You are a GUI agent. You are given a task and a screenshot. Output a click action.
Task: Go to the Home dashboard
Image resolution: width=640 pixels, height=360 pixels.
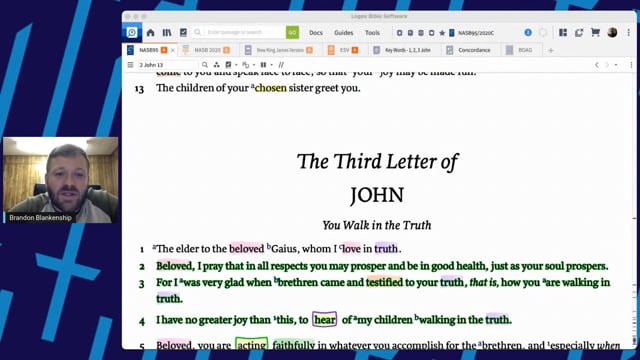[151, 33]
